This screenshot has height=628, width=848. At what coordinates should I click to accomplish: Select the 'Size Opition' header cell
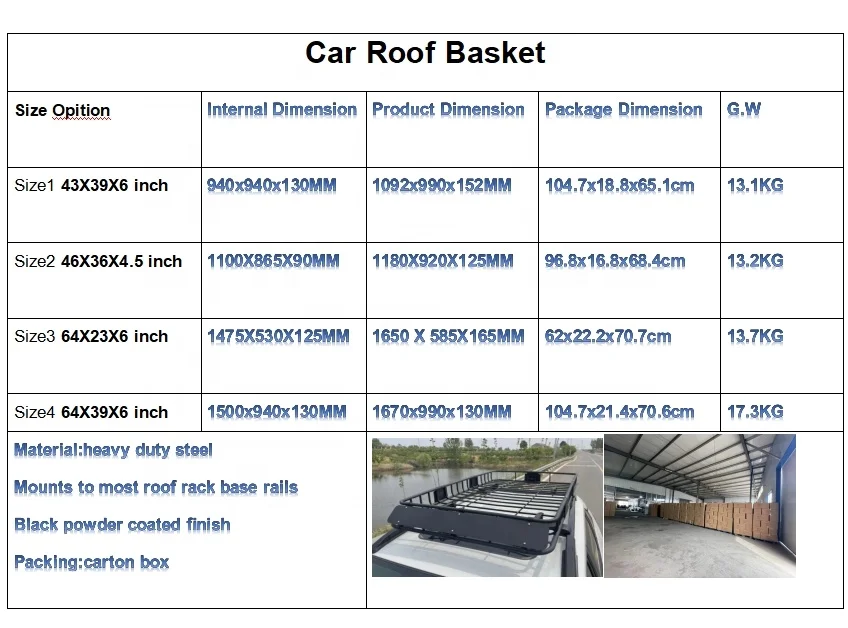click(104, 129)
